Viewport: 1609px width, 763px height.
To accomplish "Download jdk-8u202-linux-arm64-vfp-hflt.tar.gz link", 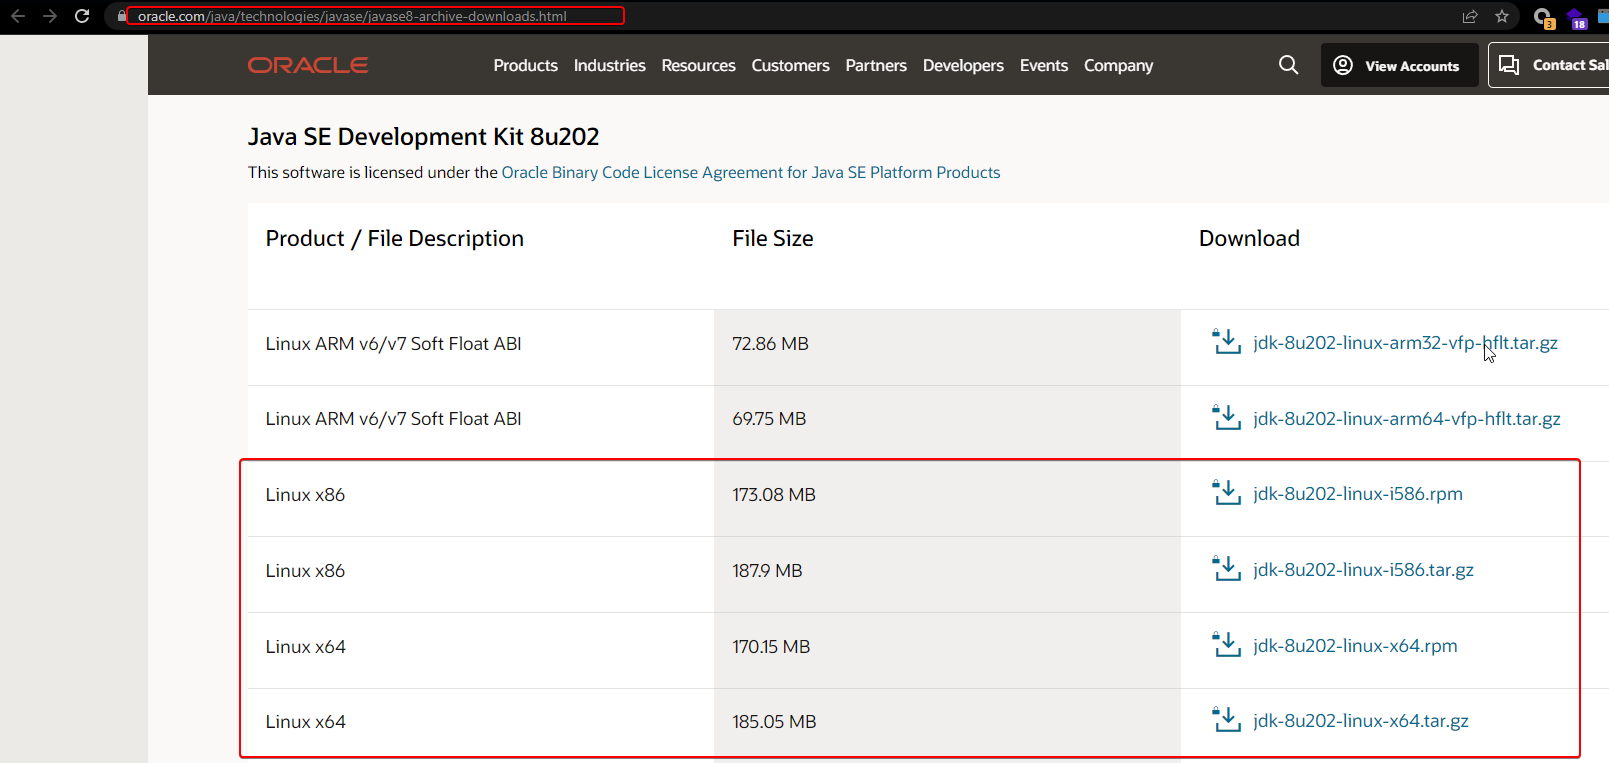I will point(1406,419).
